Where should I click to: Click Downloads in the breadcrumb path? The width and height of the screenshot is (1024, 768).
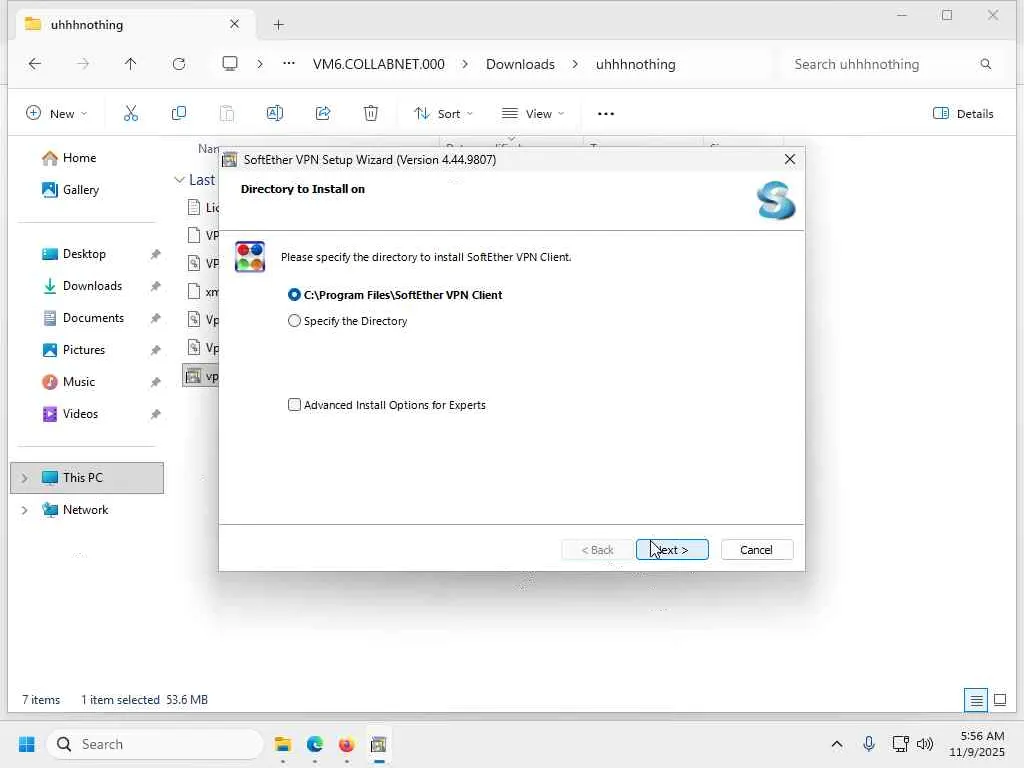[x=520, y=64]
